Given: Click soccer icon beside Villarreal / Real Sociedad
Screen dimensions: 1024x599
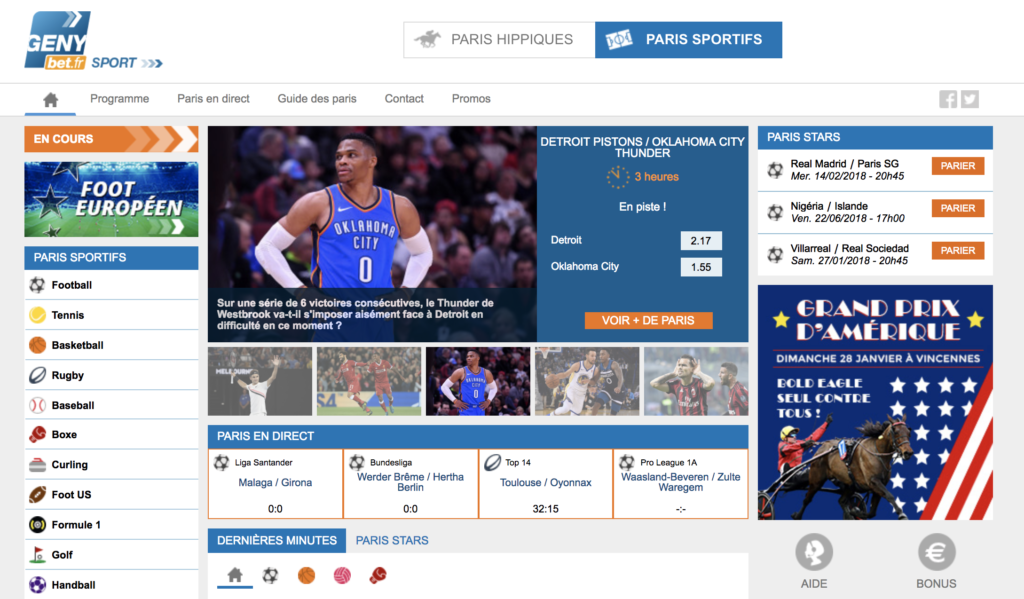Looking at the screenshot, I should (775, 255).
